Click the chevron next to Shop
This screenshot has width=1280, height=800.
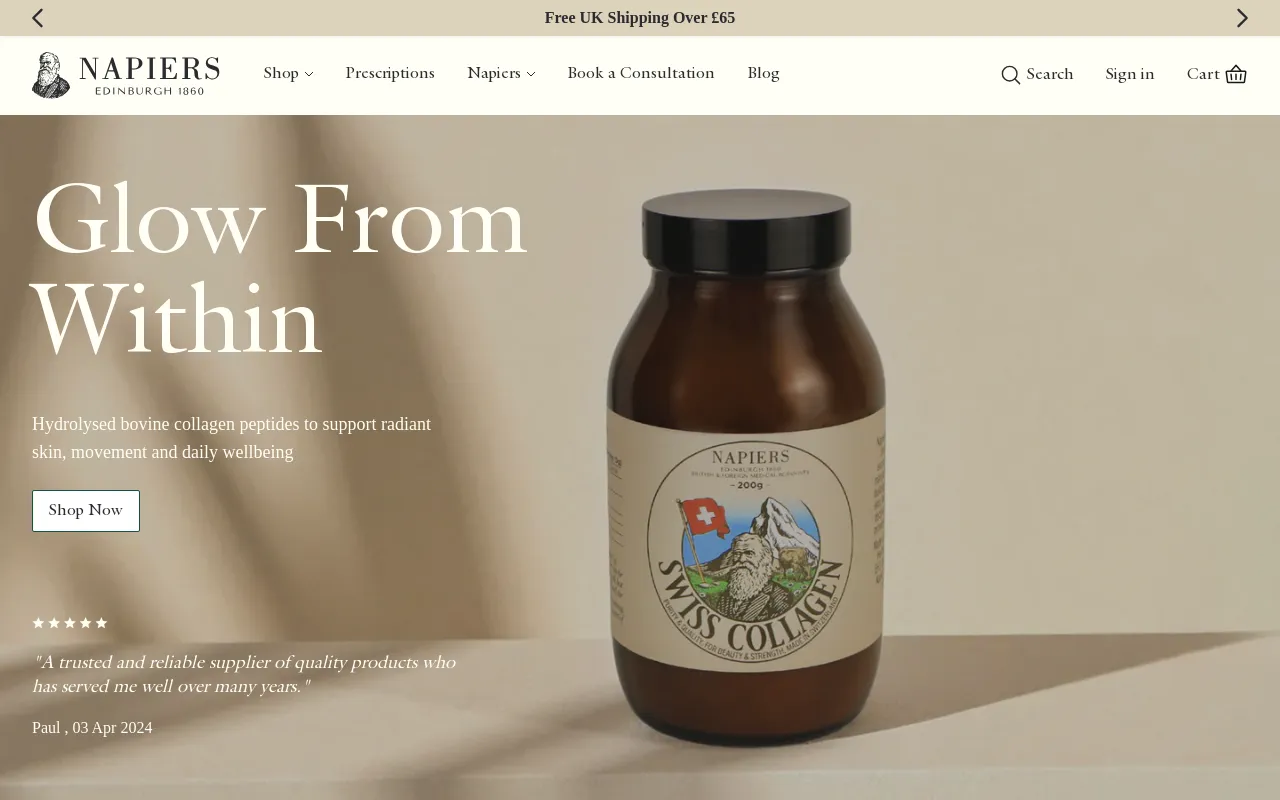point(309,74)
